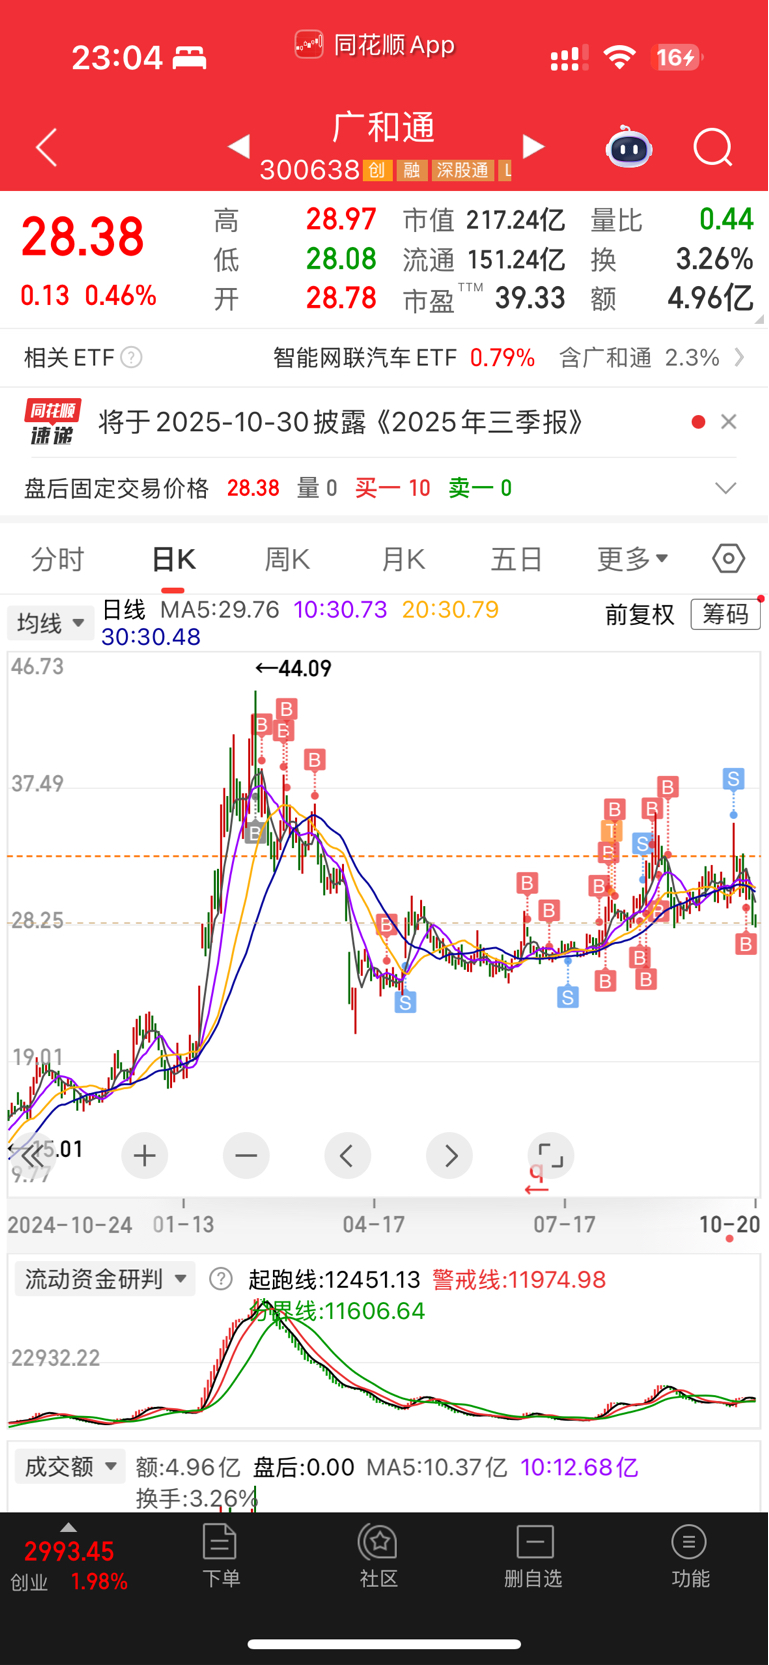Tap the 创 badge under stock code
Viewport: 769px width, 1665px height.
376,170
